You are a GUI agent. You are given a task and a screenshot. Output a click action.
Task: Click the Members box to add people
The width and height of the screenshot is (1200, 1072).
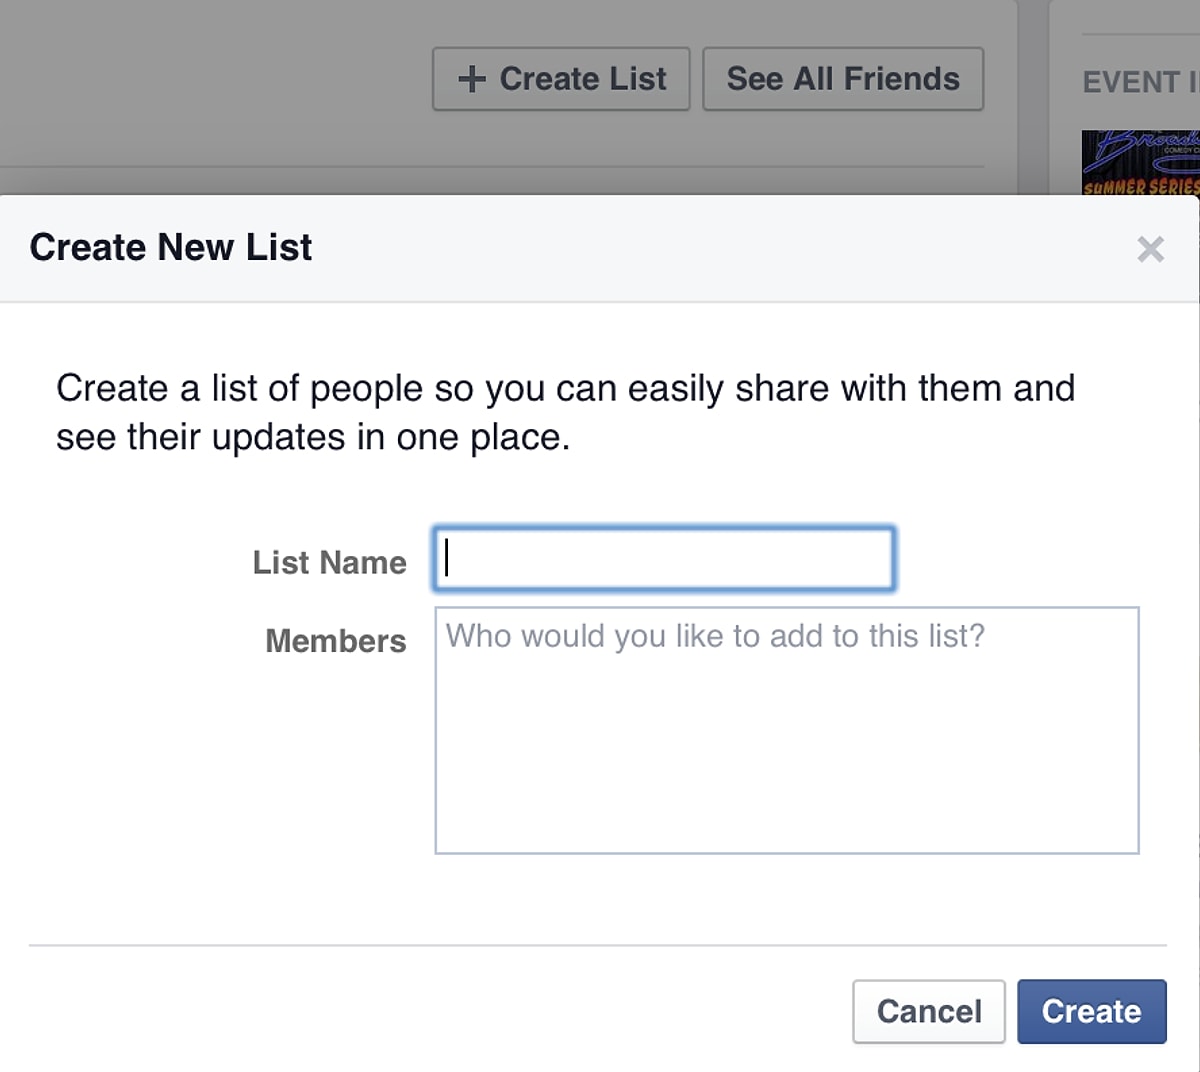[787, 730]
